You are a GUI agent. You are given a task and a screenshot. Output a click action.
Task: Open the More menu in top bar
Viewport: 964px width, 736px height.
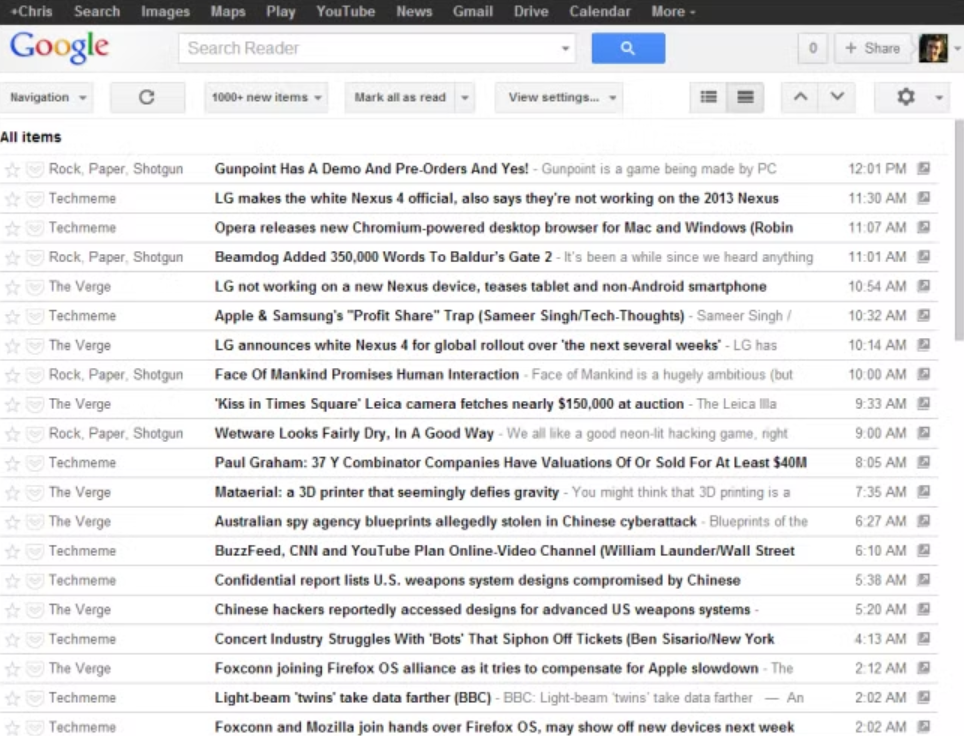tap(673, 12)
